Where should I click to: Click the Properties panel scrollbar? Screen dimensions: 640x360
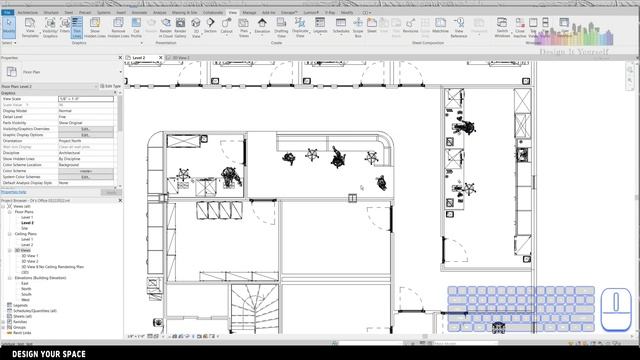point(120,113)
